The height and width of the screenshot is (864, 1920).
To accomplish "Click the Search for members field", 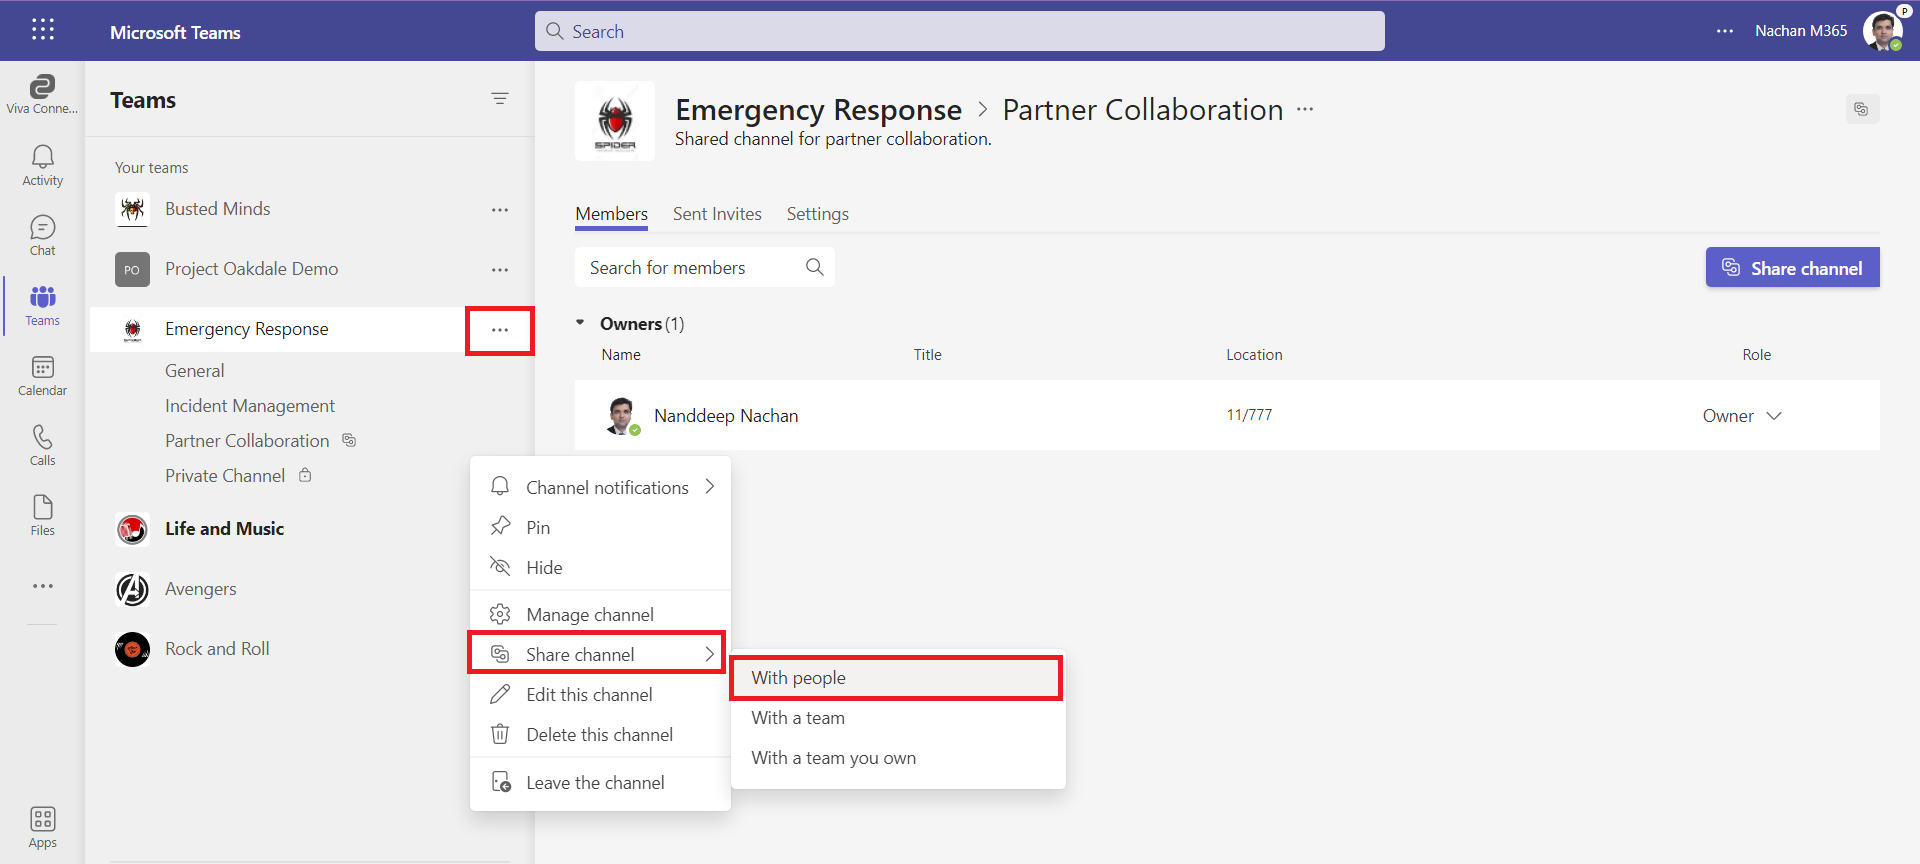I will click(694, 268).
